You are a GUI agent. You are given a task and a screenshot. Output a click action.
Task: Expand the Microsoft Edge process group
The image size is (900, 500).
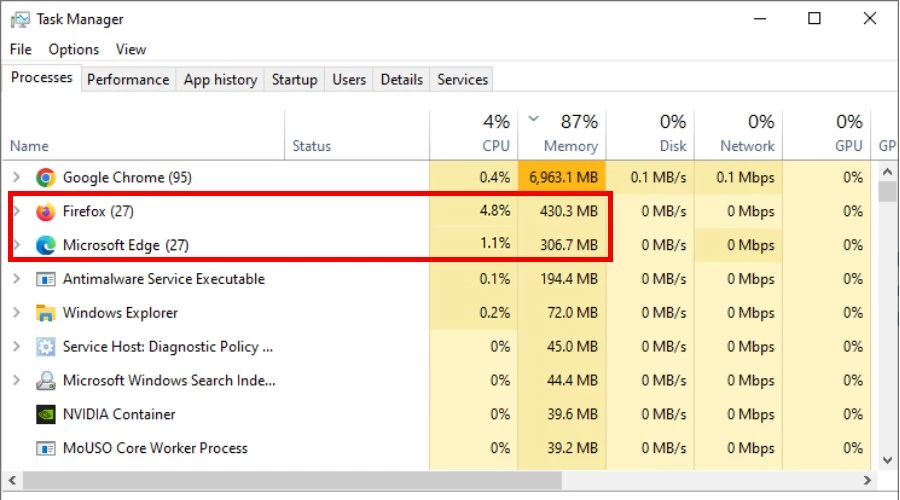coord(16,245)
